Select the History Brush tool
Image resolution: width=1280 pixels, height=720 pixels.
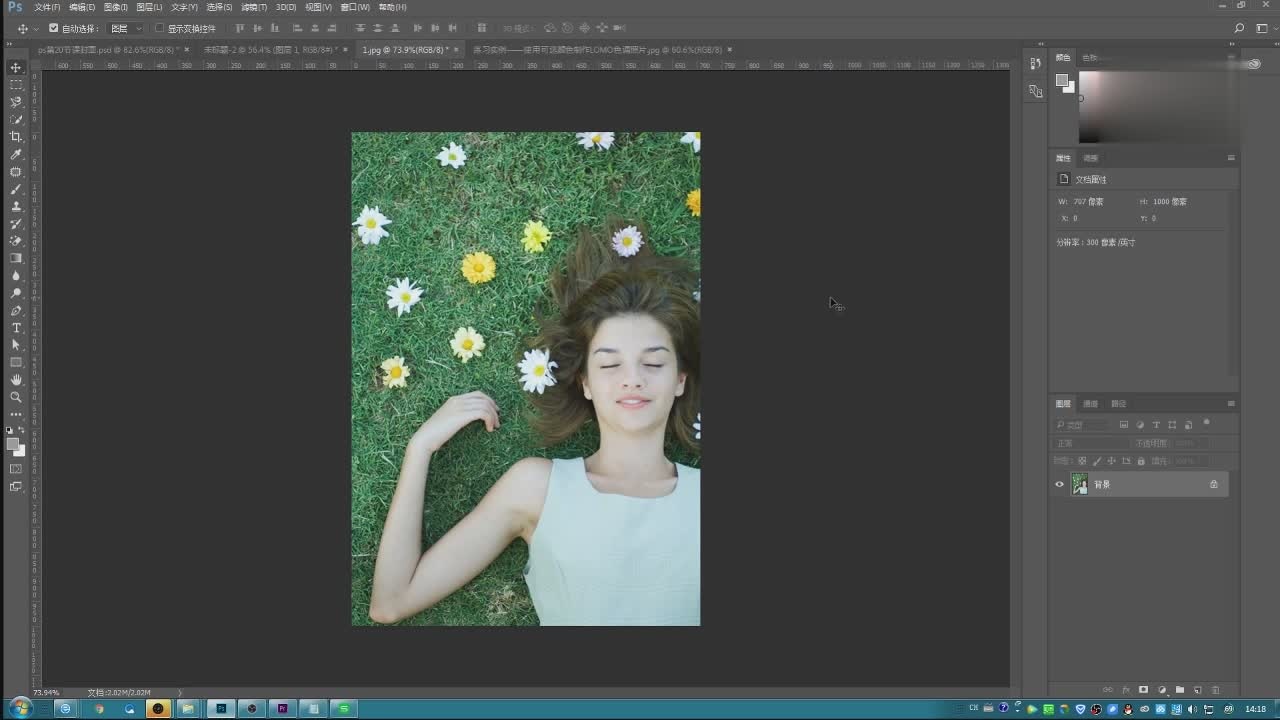pyautogui.click(x=16, y=224)
